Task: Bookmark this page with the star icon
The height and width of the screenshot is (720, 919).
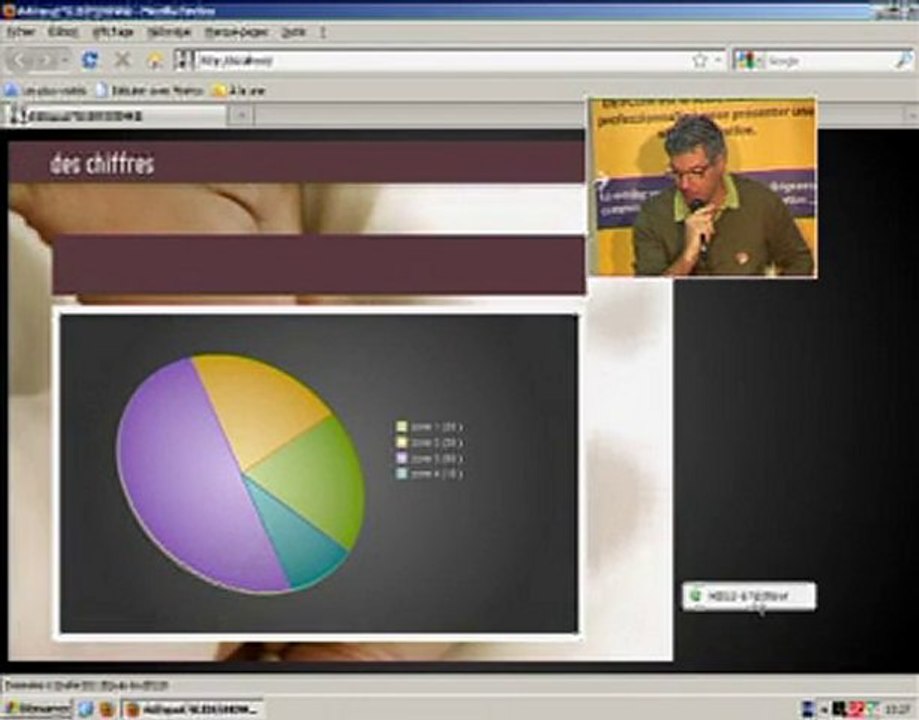Action: pyautogui.click(x=699, y=60)
